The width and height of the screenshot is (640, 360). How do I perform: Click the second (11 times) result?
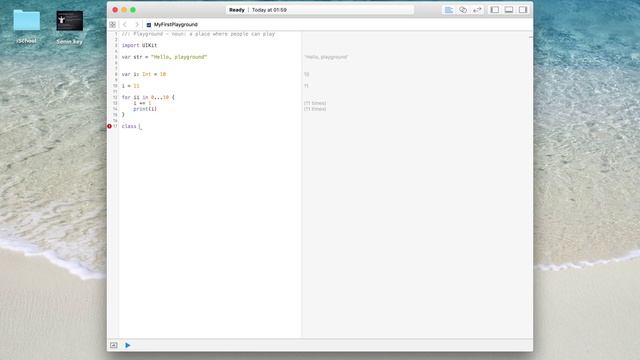(315, 109)
